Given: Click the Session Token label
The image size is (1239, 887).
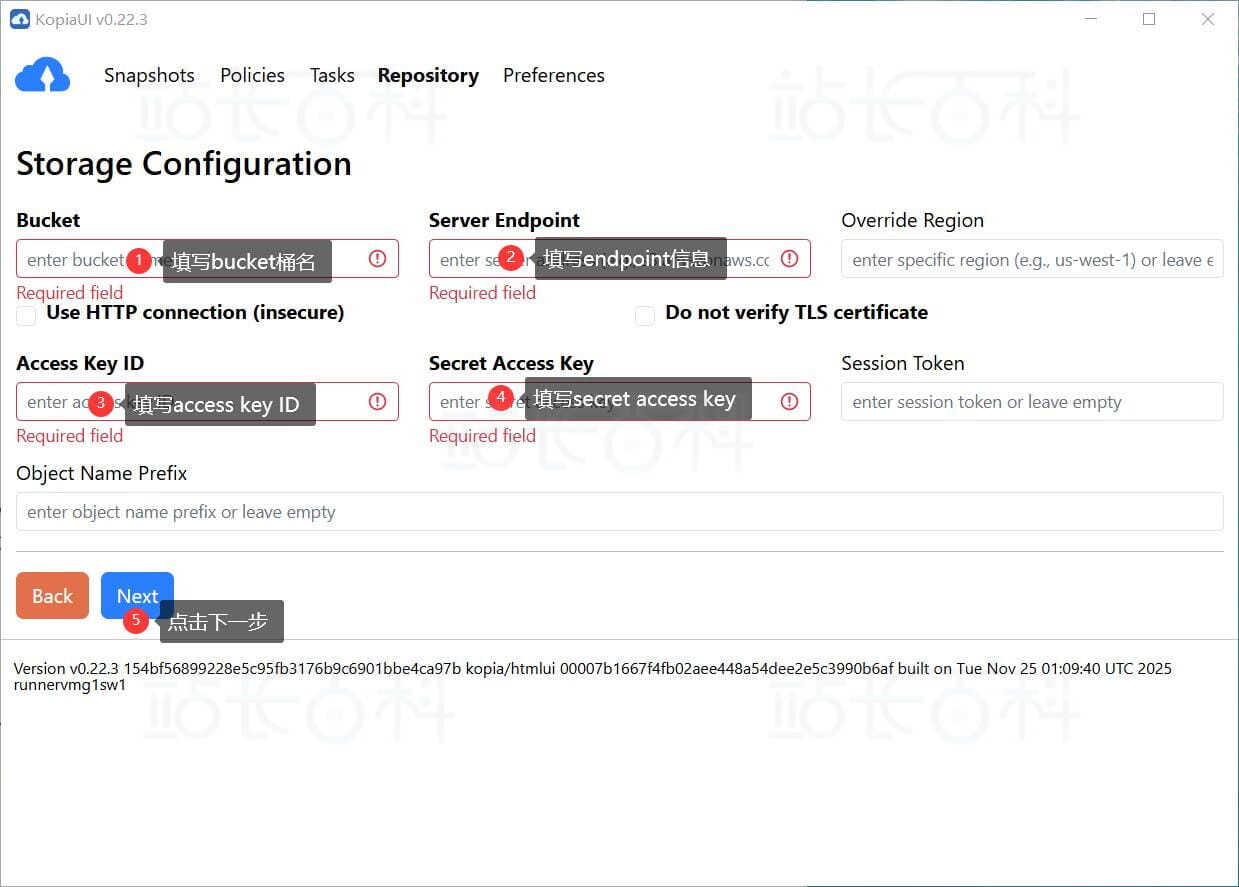Looking at the screenshot, I should 903,363.
